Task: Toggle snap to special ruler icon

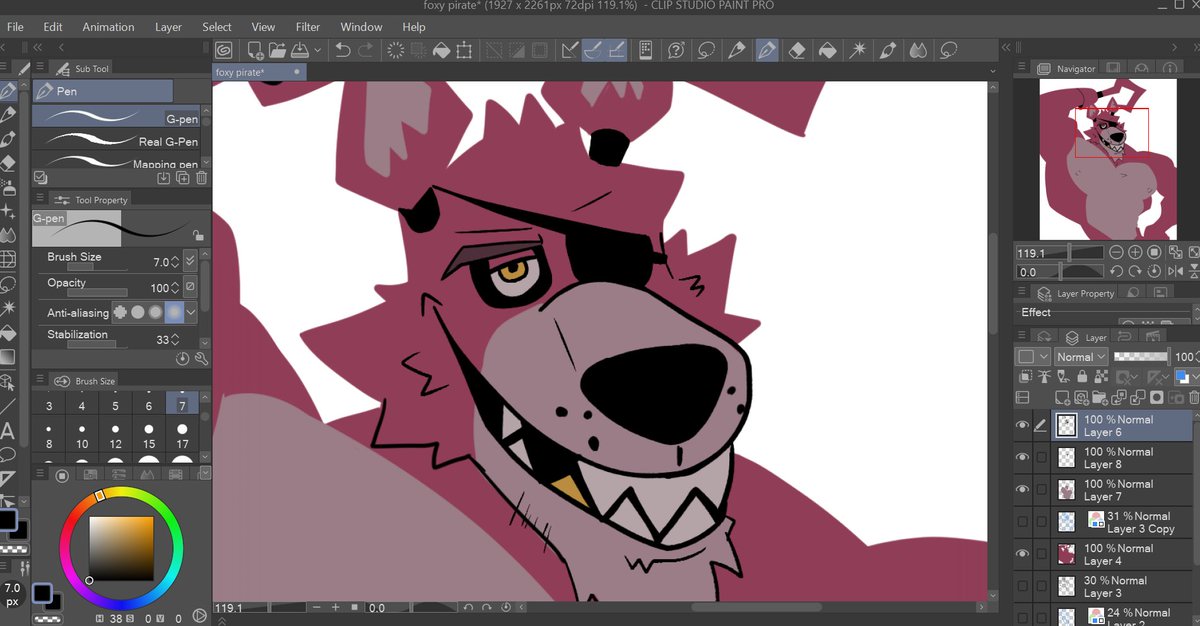Action: click(x=594, y=50)
